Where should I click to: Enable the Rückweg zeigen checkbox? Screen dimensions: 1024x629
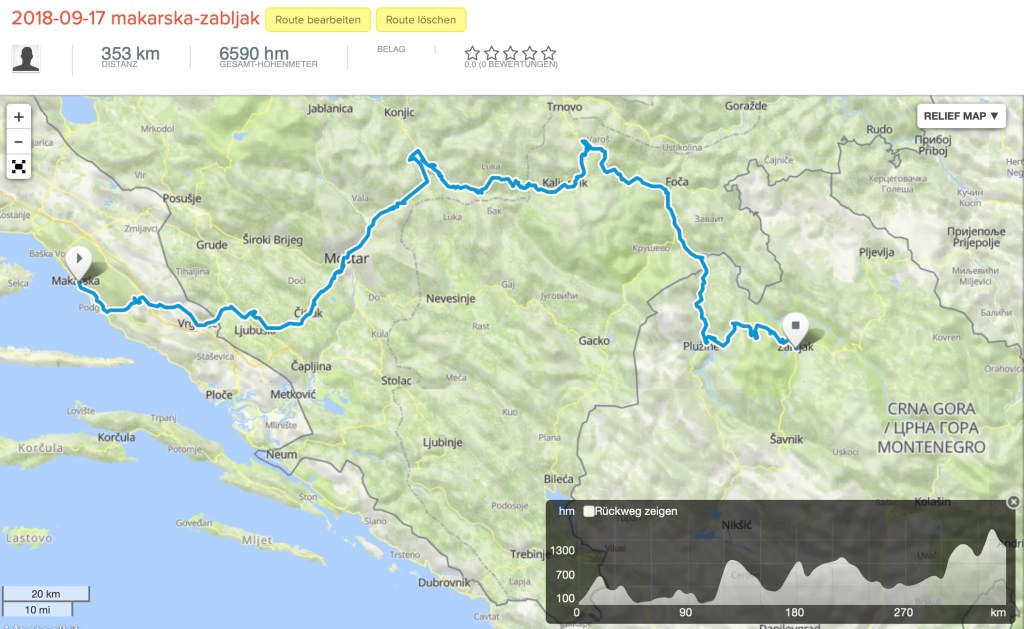589,511
